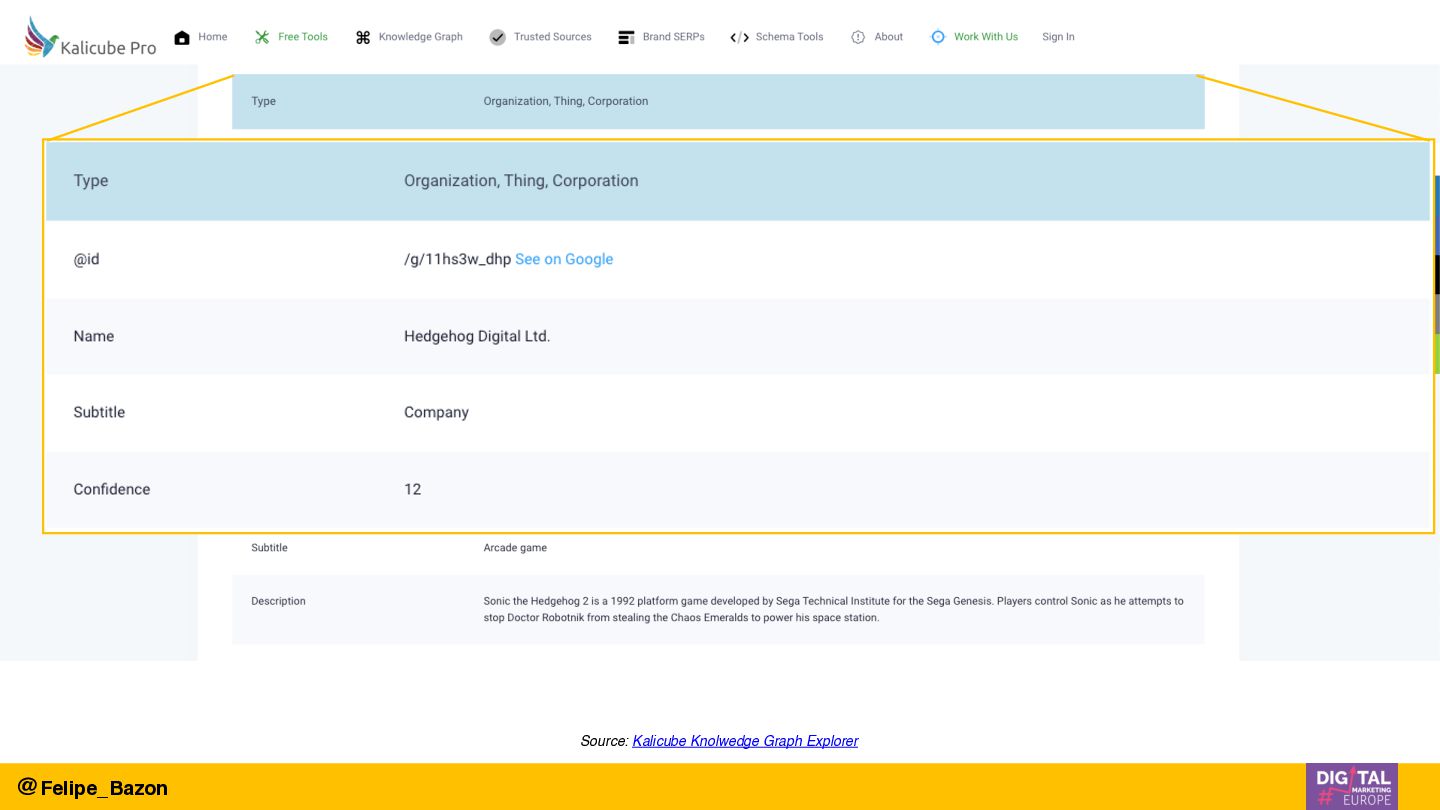This screenshot has width=1440, height=810.
Task: Click the About info icon
Action: coord(858,37)
